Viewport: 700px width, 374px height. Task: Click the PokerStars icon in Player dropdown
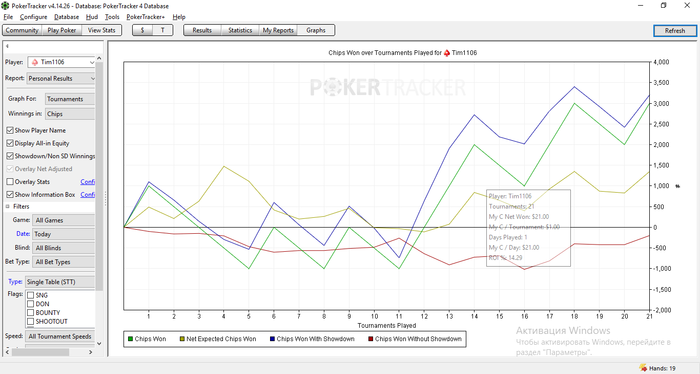35,62
